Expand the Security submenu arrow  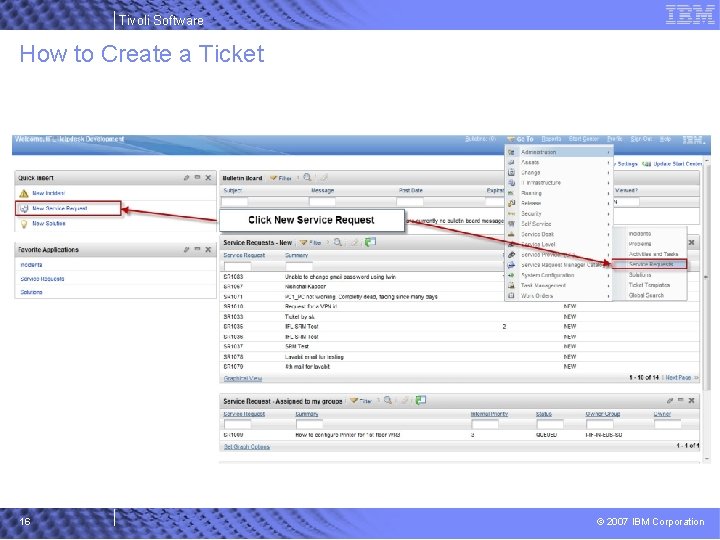tap(608, 214)
